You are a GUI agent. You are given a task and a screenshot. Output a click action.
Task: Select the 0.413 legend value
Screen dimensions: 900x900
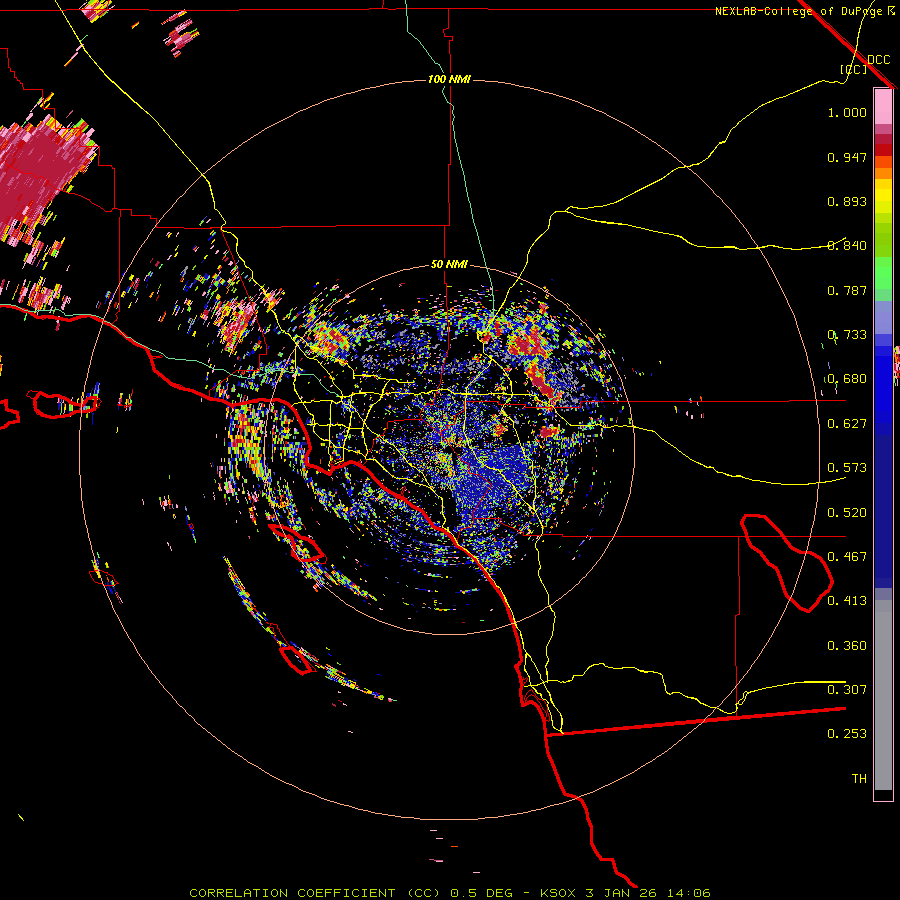pos(847,601)
